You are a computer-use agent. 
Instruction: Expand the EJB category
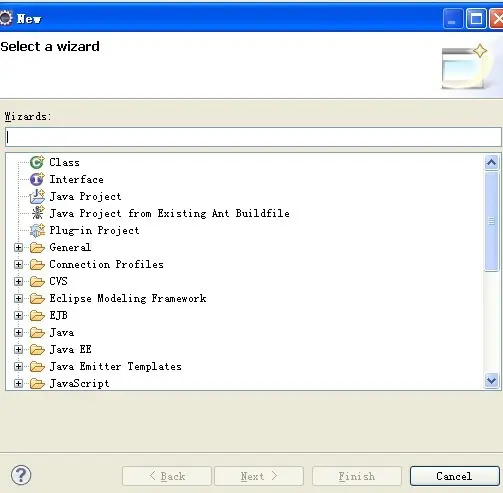coord(18,315)
